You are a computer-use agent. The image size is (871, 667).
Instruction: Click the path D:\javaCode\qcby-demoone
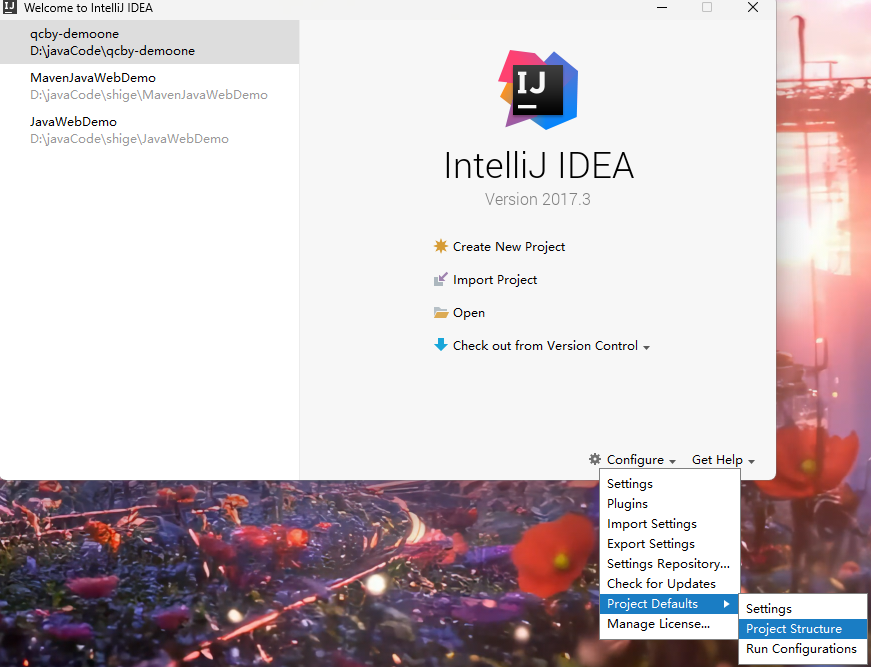click(113, 51)
